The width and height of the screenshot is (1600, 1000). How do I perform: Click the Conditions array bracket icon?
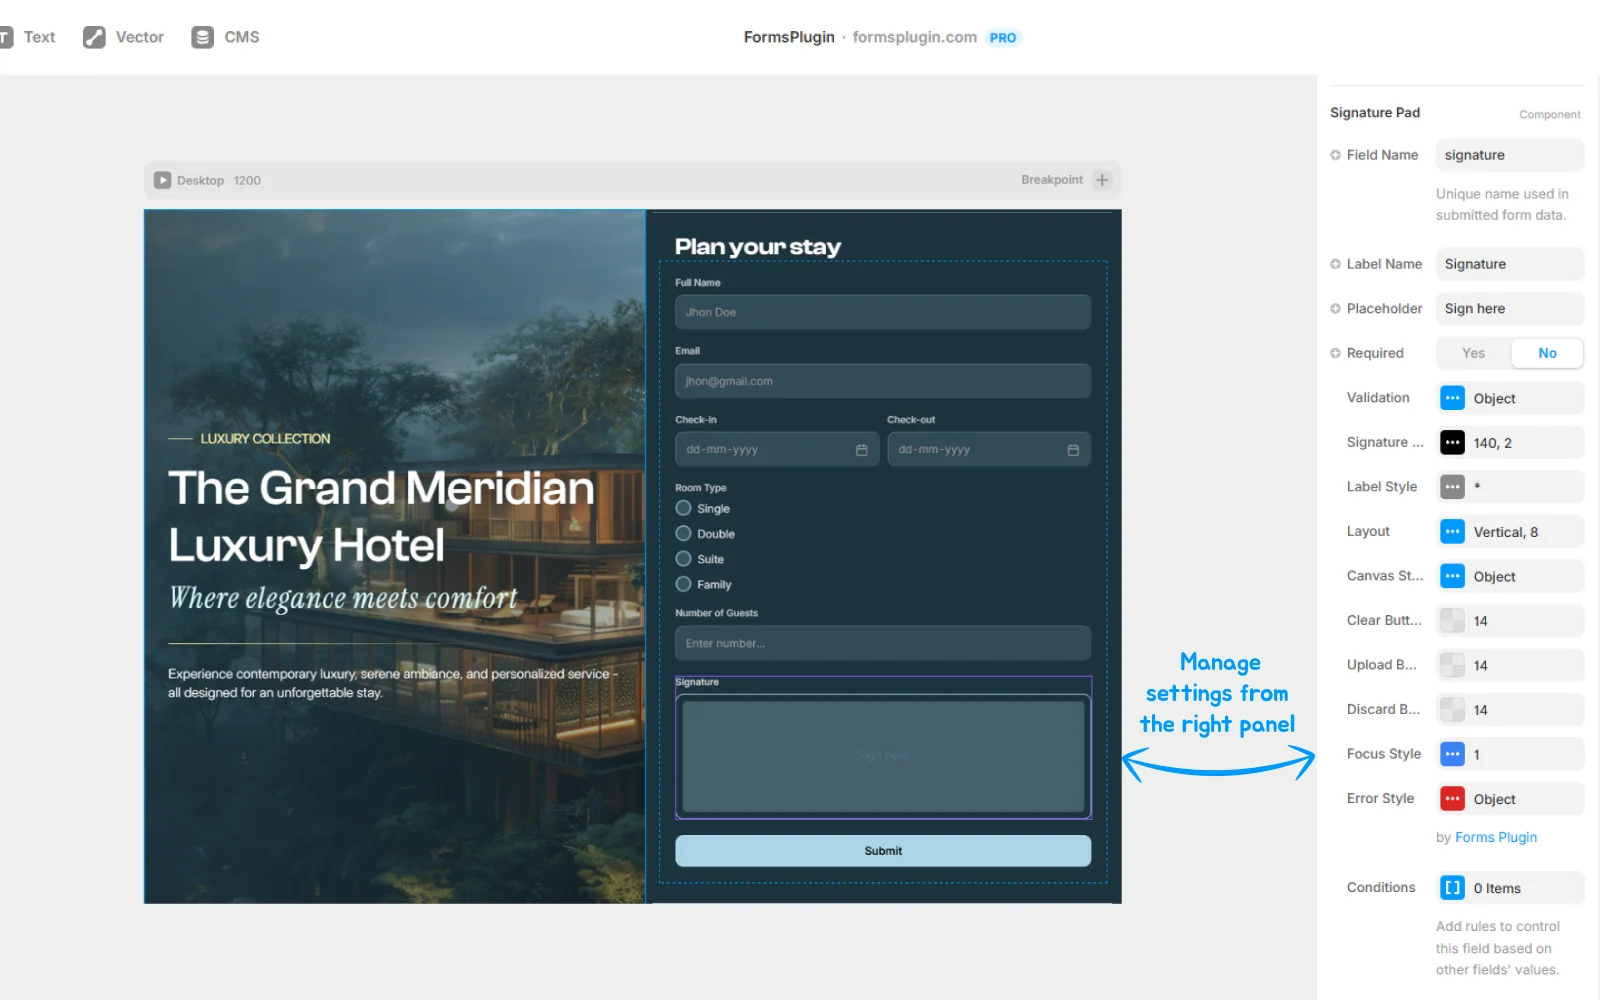coord(1452,888)
